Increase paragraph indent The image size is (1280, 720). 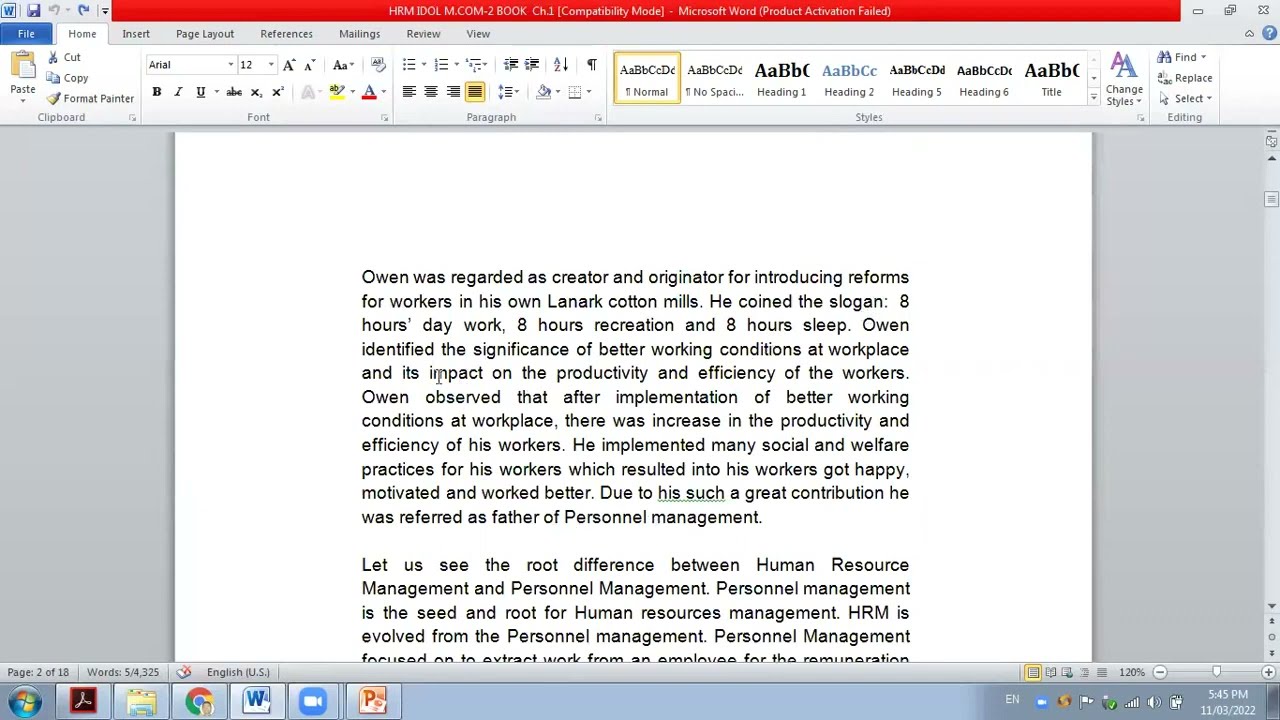(532, 65)
